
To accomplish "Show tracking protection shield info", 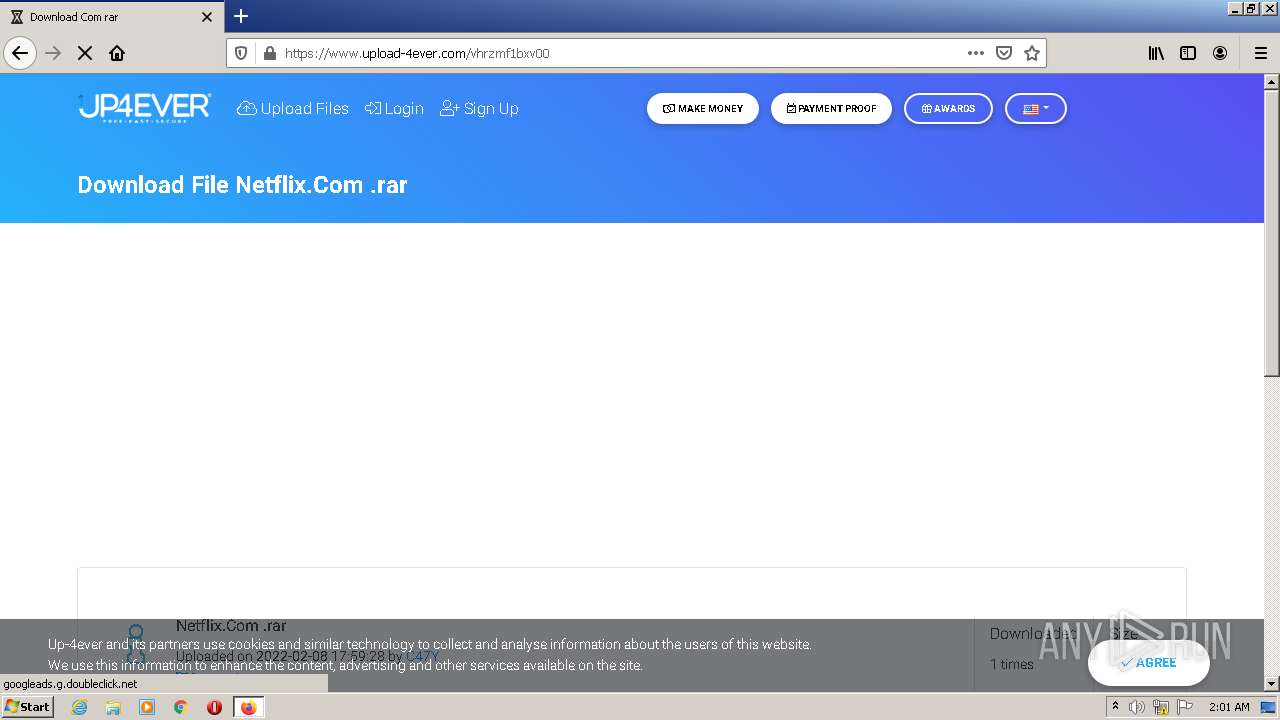I will [241, 53].
